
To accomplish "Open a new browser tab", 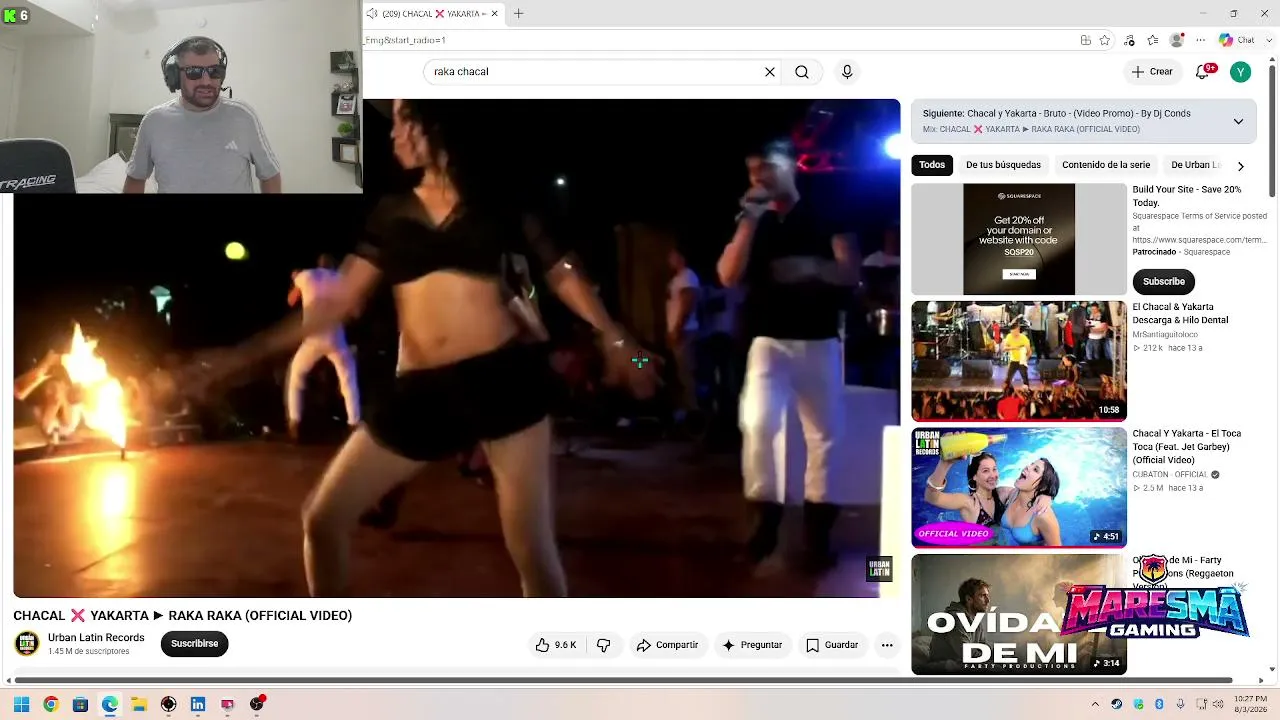I will click(x=518, y=14).
